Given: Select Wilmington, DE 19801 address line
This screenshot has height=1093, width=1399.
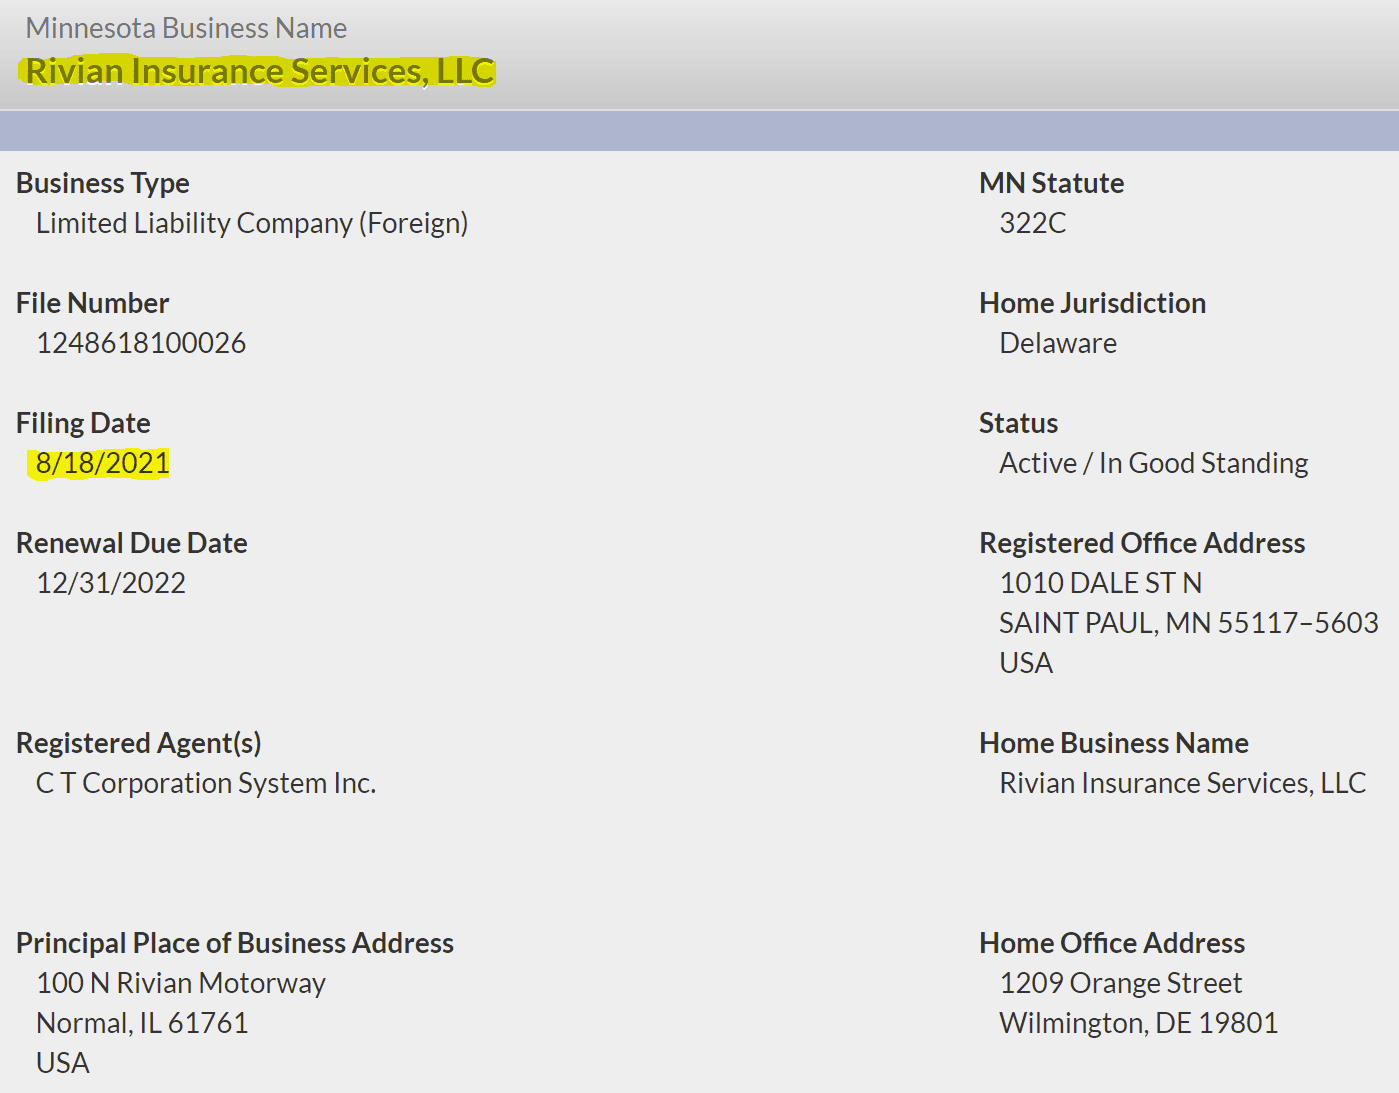Looking at the screenshot, I should click(1139, 1023).
